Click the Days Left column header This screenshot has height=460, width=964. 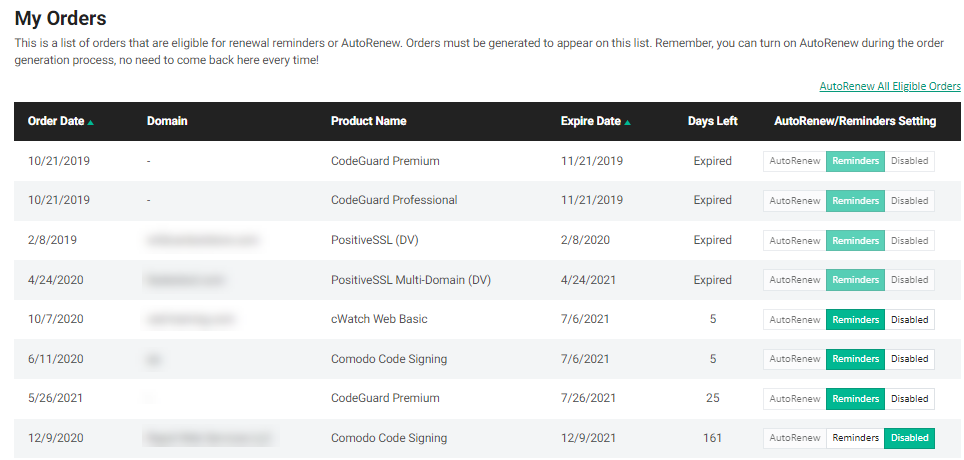tap(712, 122)
